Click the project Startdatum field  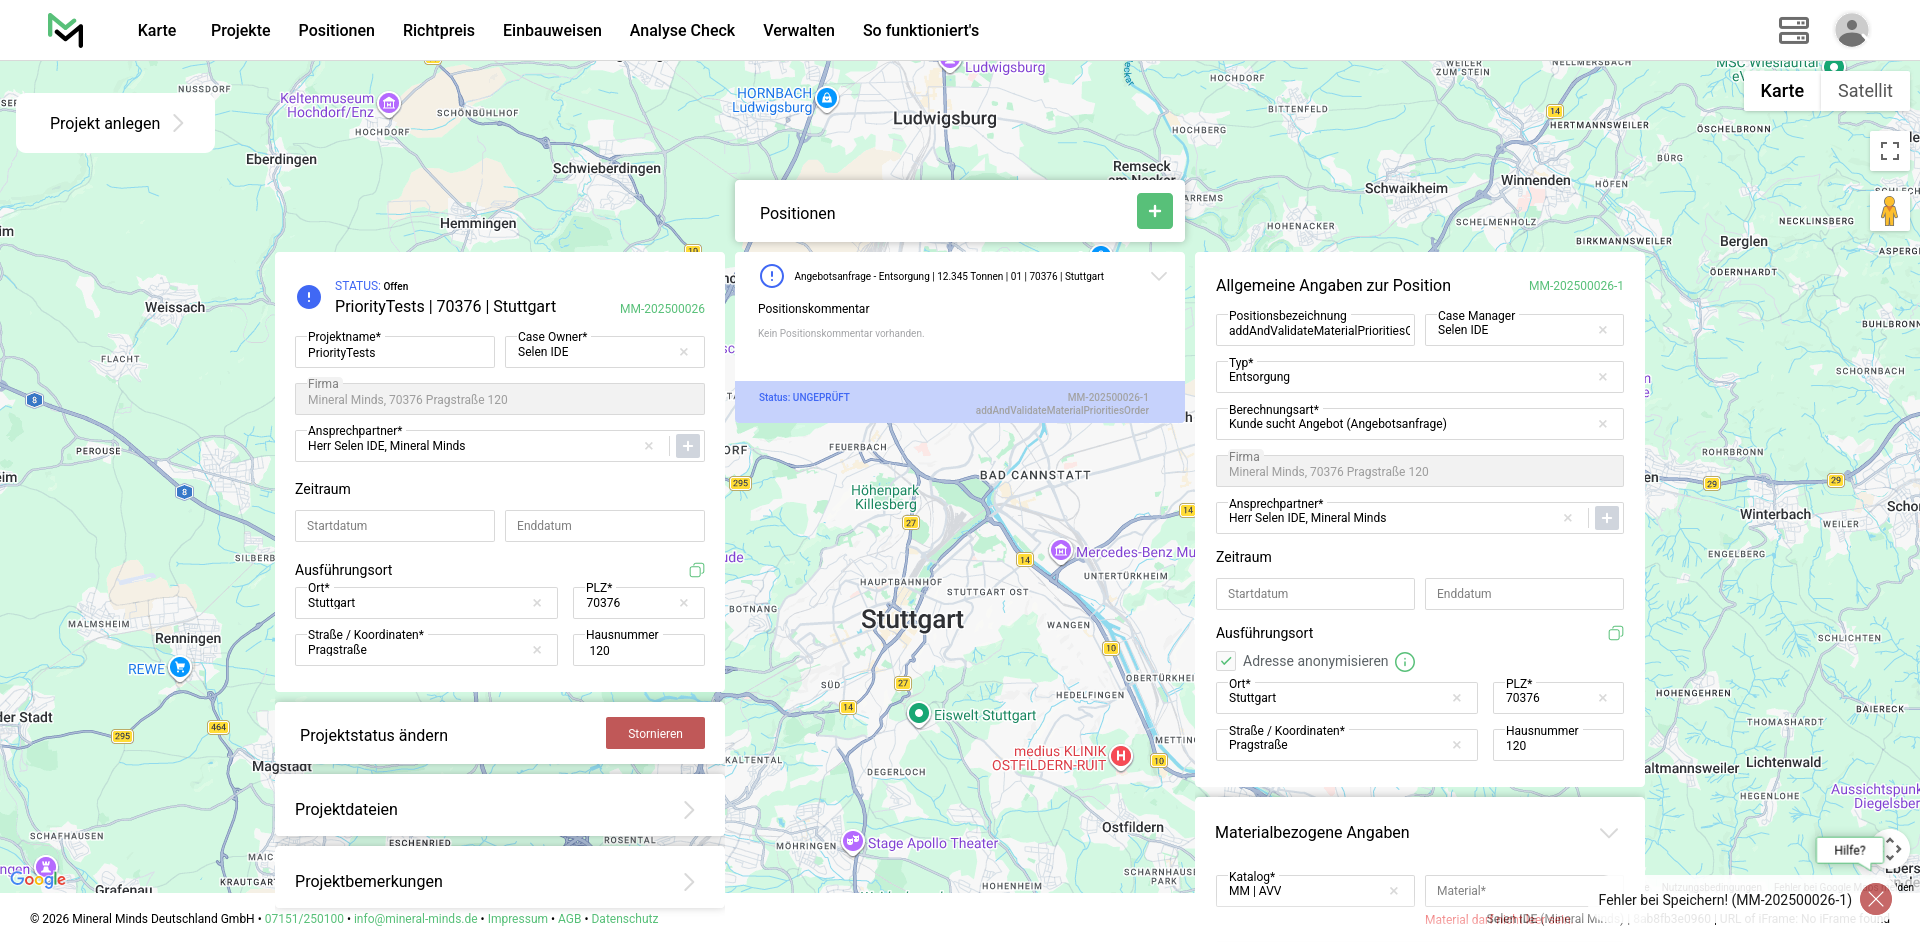coord(395,526)
